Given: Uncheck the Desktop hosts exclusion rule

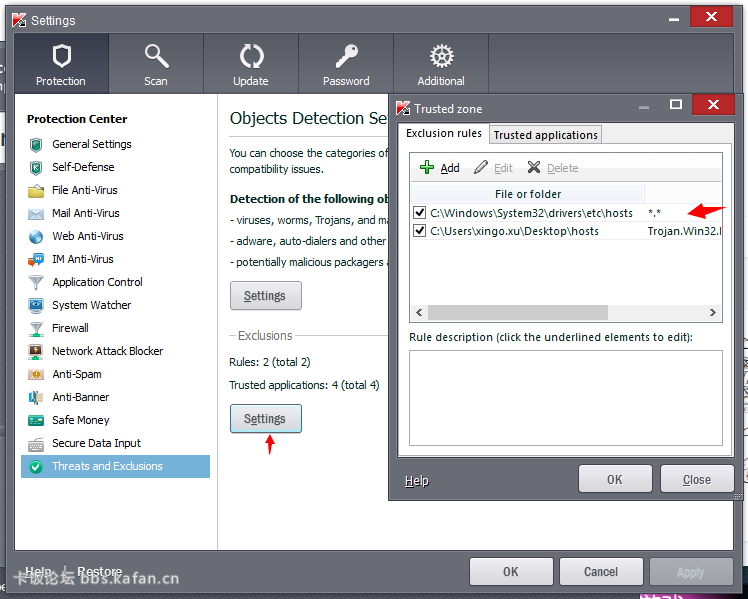Looking at the screenshot, I should point(419,231).
